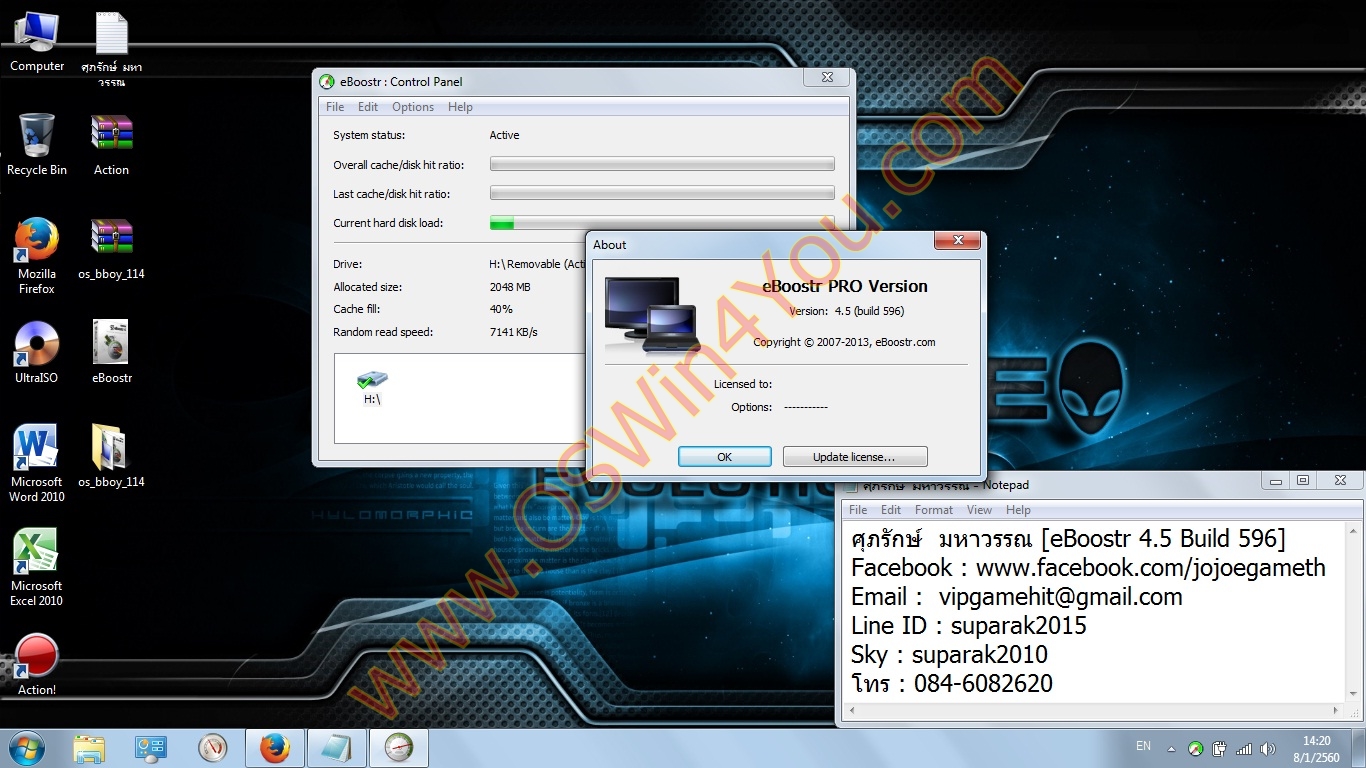The width and height of the screenshot is (1366, 768).
Task: Click "Version: 4.5 (build 596)" in About
Action: (846, 311)
